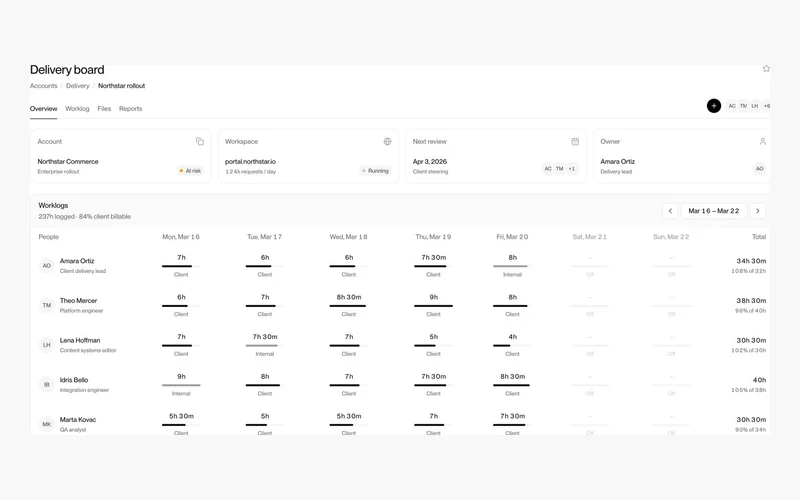Select the Lena Hoffman name
The height and width of the screenshot is (500, 800).
[x=80, y=340]
